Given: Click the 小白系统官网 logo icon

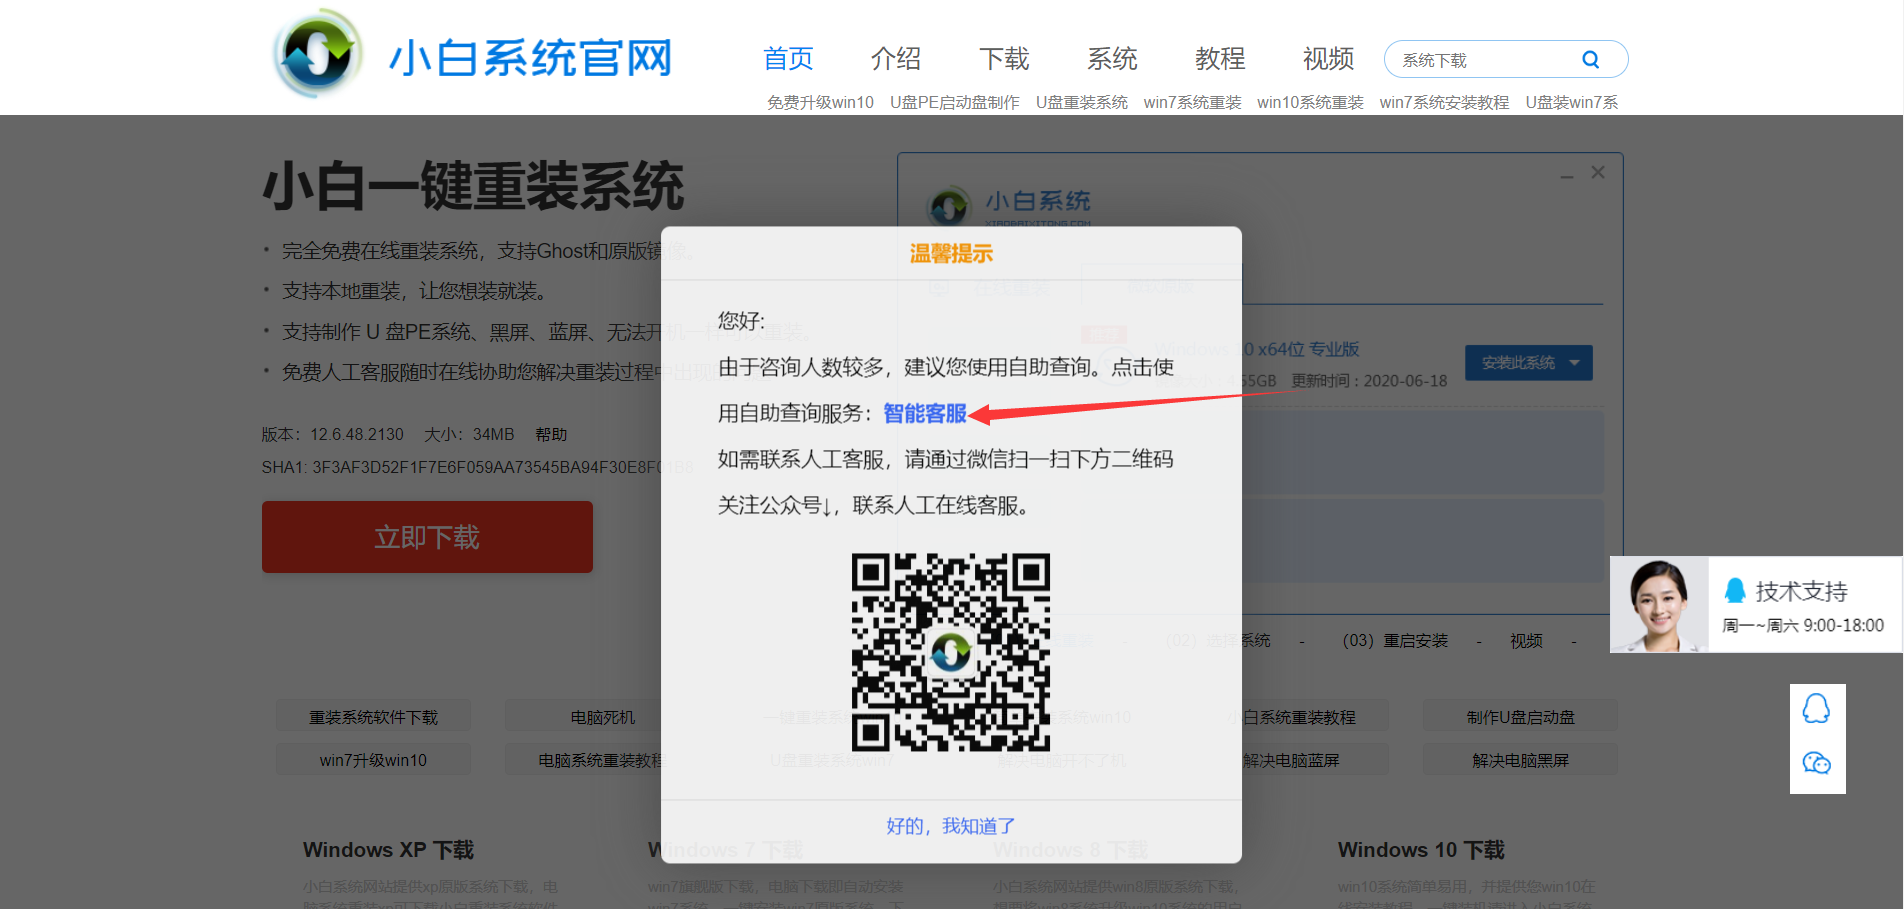Looking at the screenshot, I should pyautogui.click(x=317, y=52).
